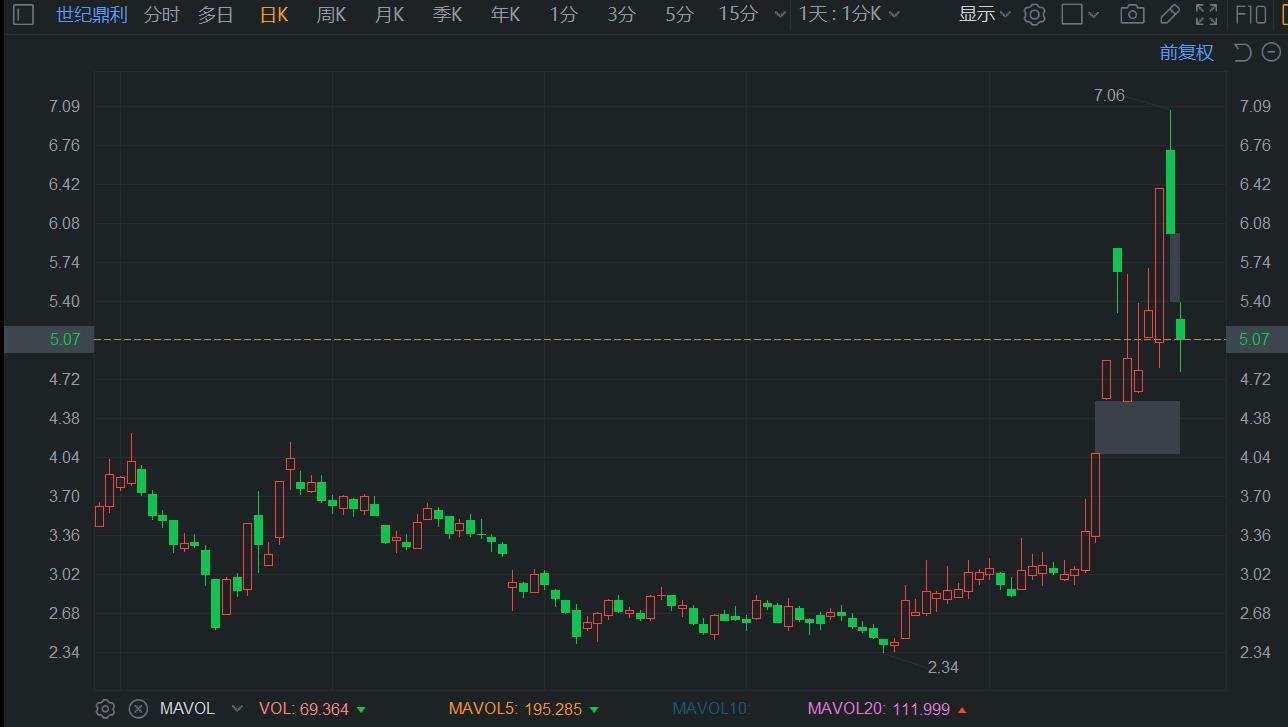This screenshot has height=727, width=1288.
Task: Open the 显示 dropdown
Action: pos(985,15)
